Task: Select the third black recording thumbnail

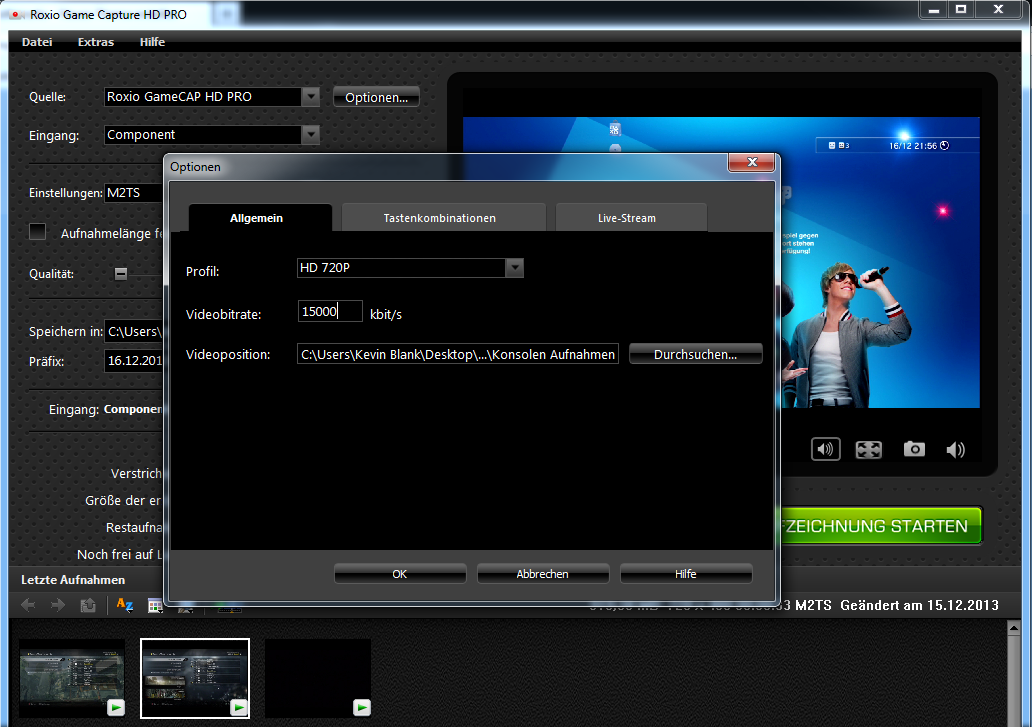Action: pos(318,678)
